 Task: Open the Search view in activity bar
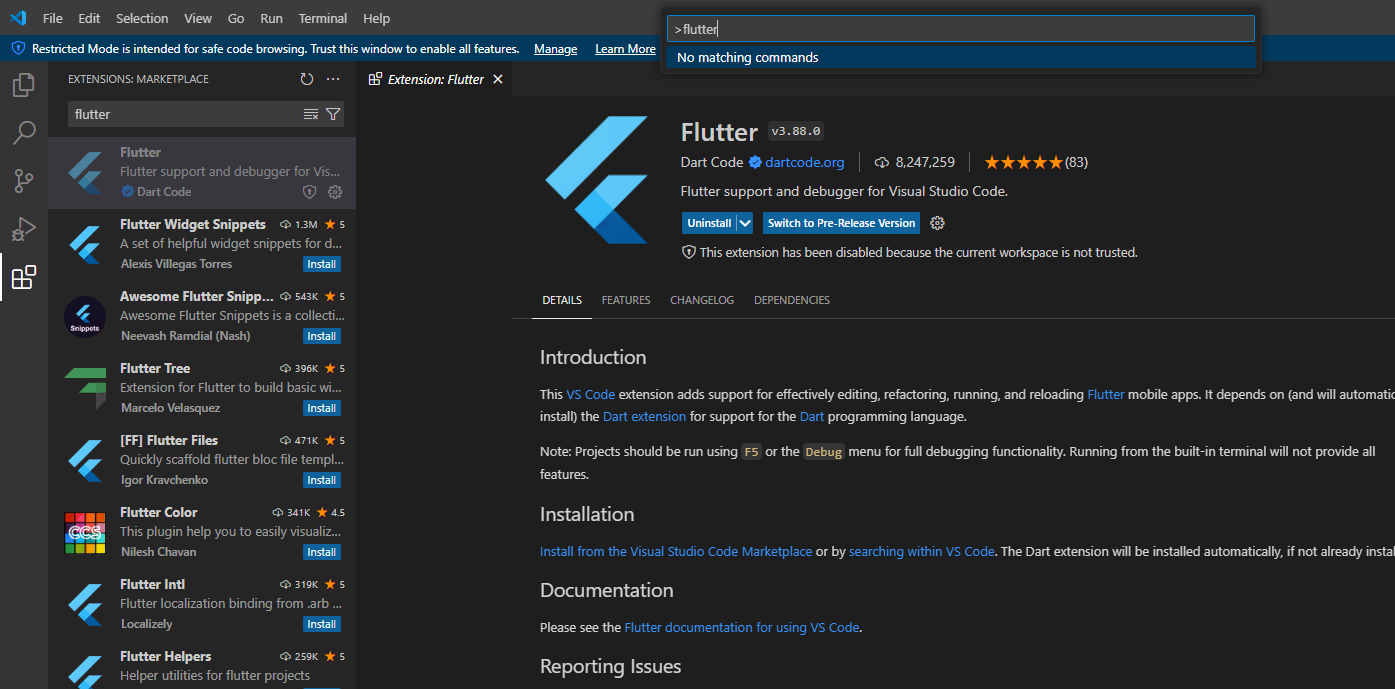tap(24, 133)
